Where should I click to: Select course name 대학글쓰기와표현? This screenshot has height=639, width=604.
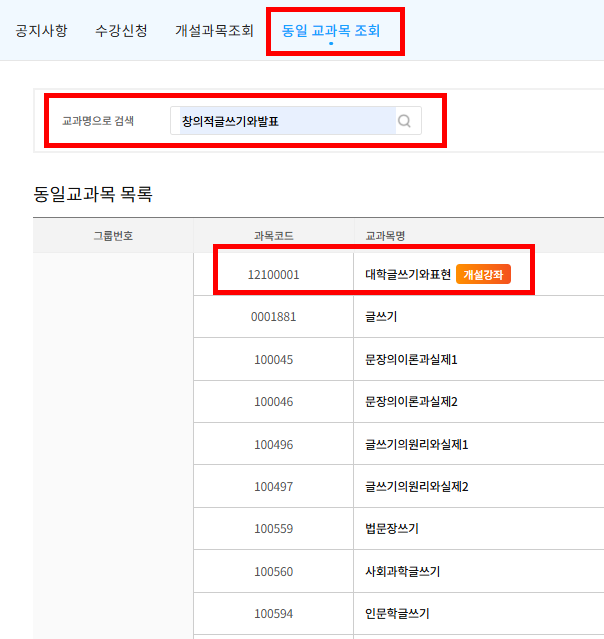pyautogui.click(x=408, y=274)
